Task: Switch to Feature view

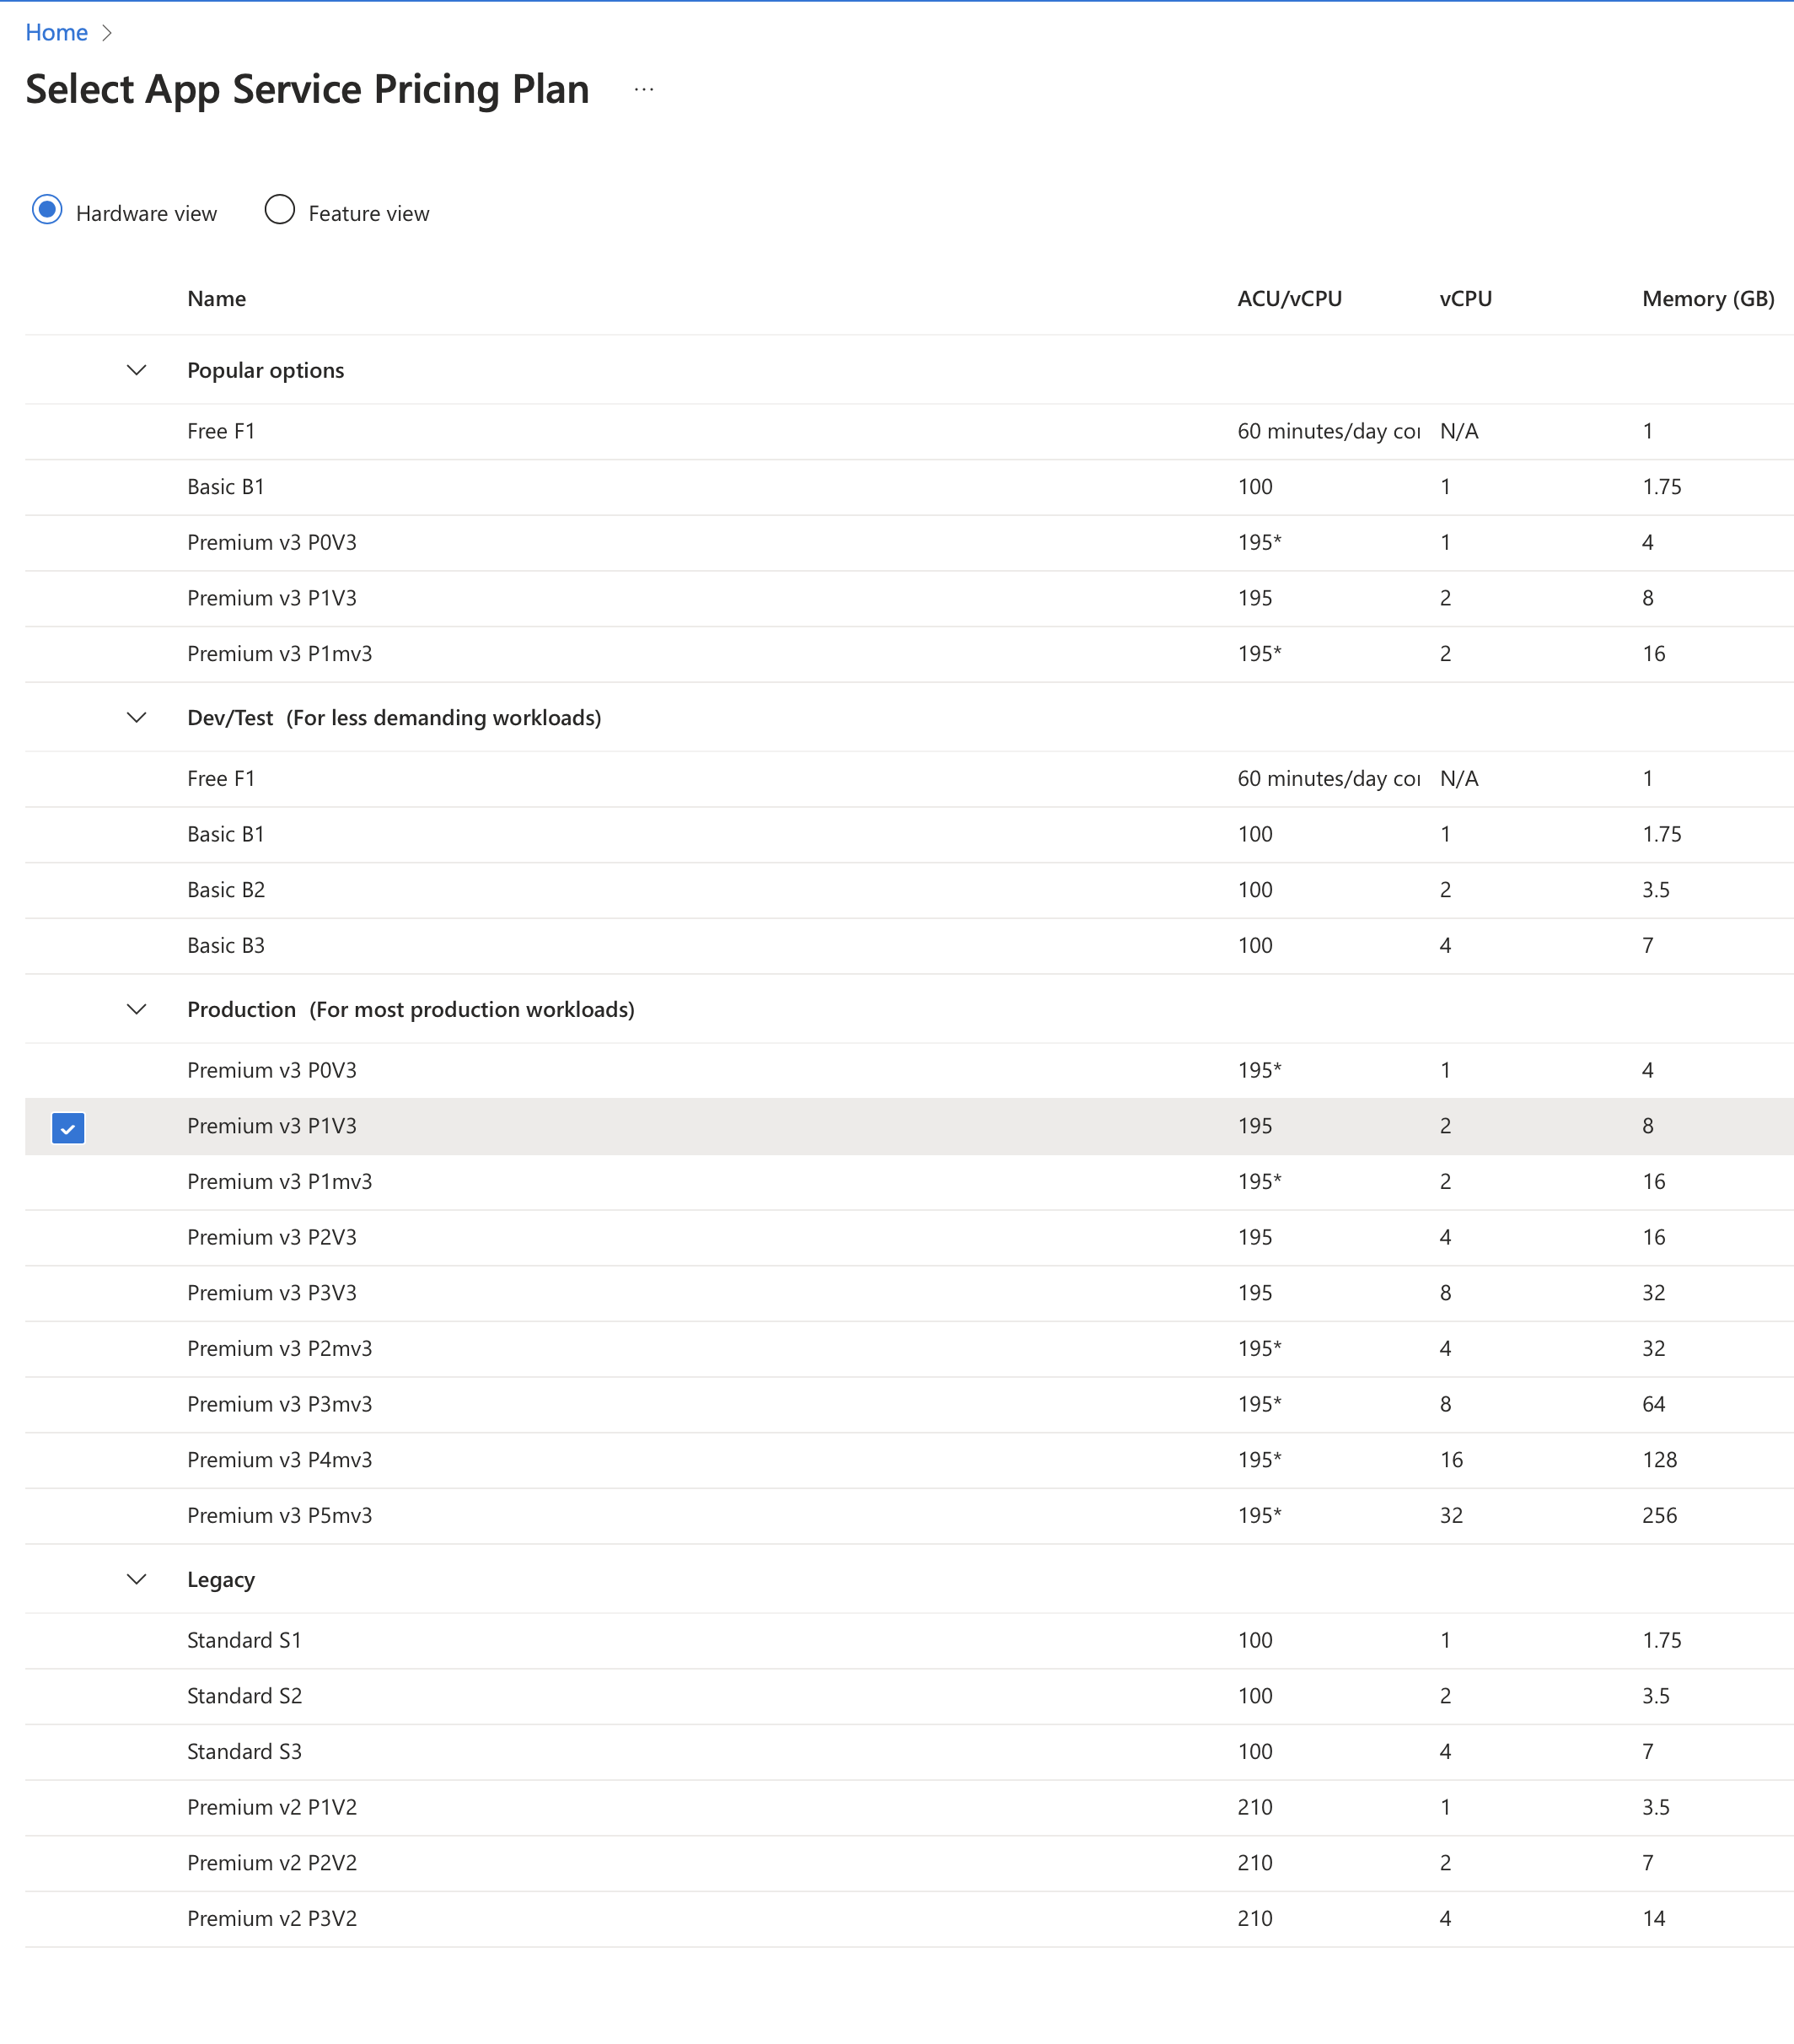Action: 279,210
